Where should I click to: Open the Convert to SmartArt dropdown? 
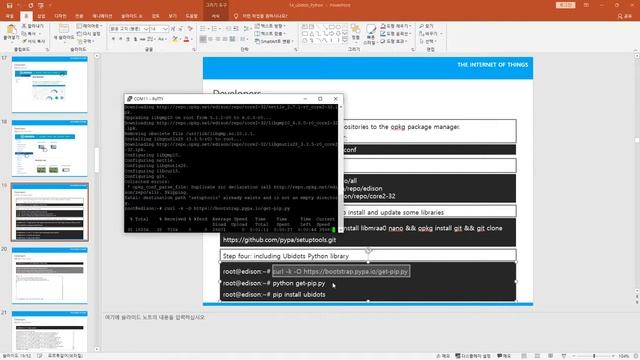click(x=273, y=41)
